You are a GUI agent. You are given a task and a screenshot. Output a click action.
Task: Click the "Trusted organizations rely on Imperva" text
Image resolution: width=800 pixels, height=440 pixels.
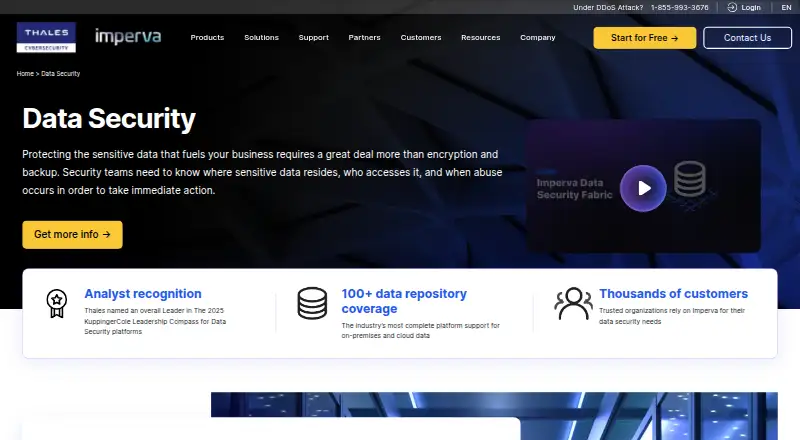[x=672, y=316]
